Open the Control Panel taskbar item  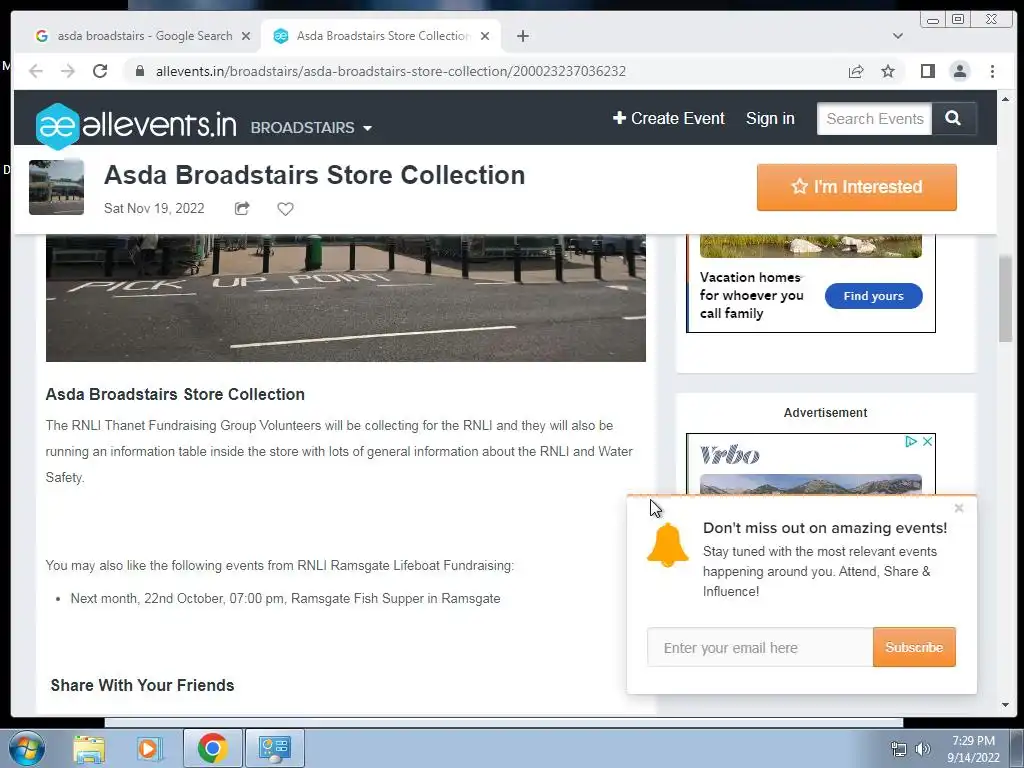pyautogui.click(x=274, y=748)
